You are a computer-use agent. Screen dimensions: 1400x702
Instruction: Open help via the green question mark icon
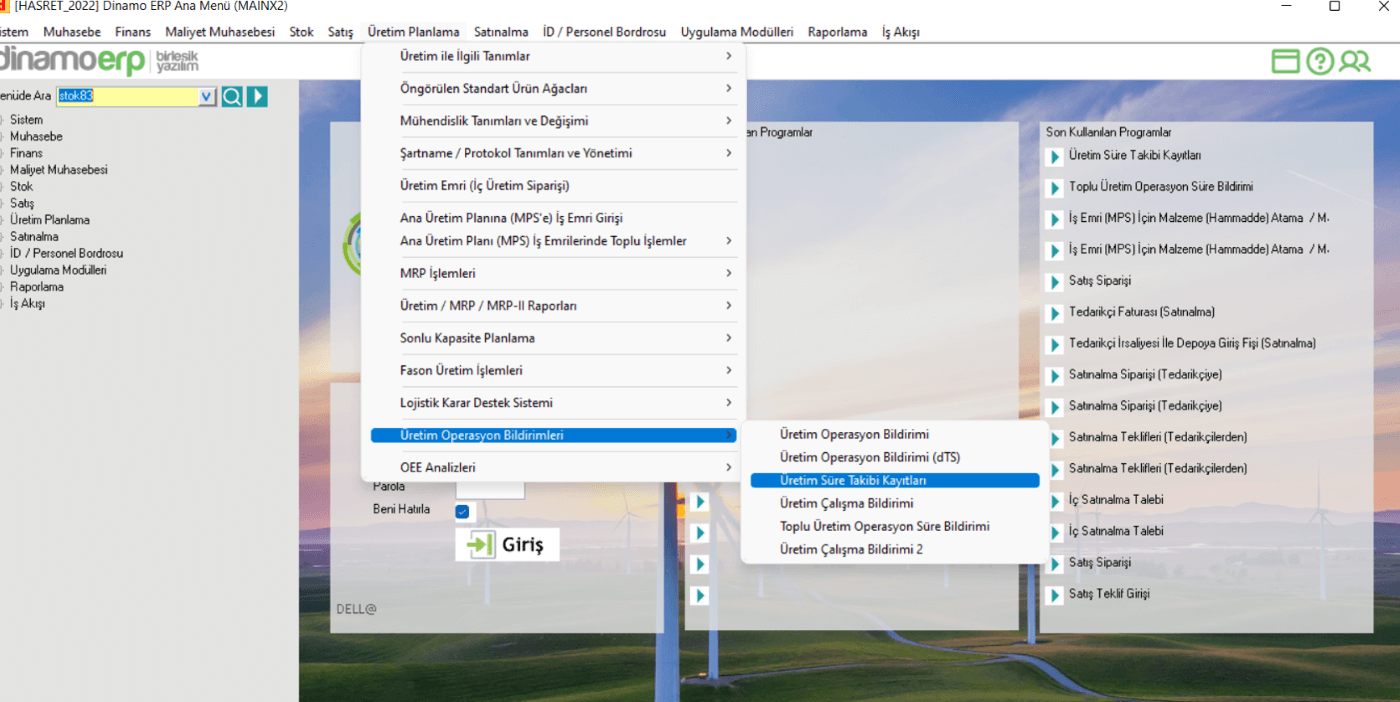coord(1320,61)
